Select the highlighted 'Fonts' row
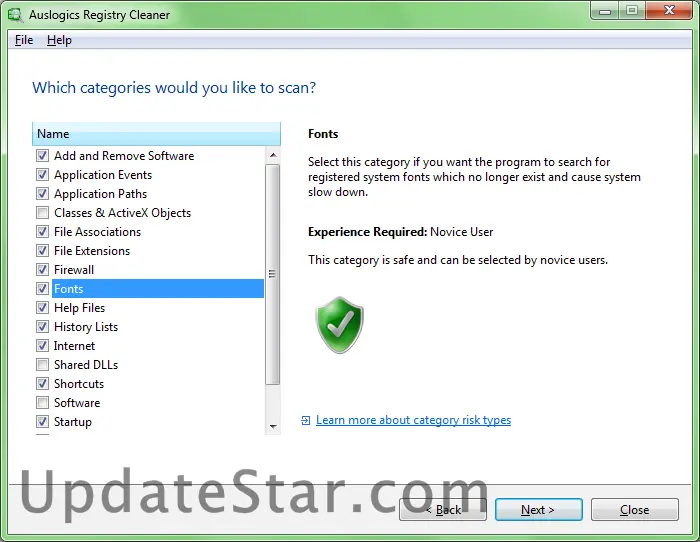 click(158, 289)
